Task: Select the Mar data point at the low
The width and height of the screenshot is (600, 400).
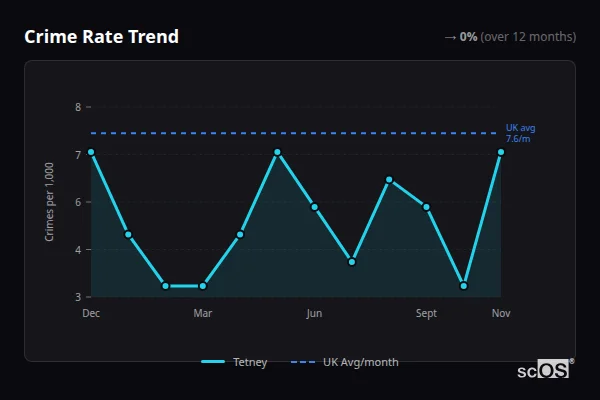Action: point(203,286)
